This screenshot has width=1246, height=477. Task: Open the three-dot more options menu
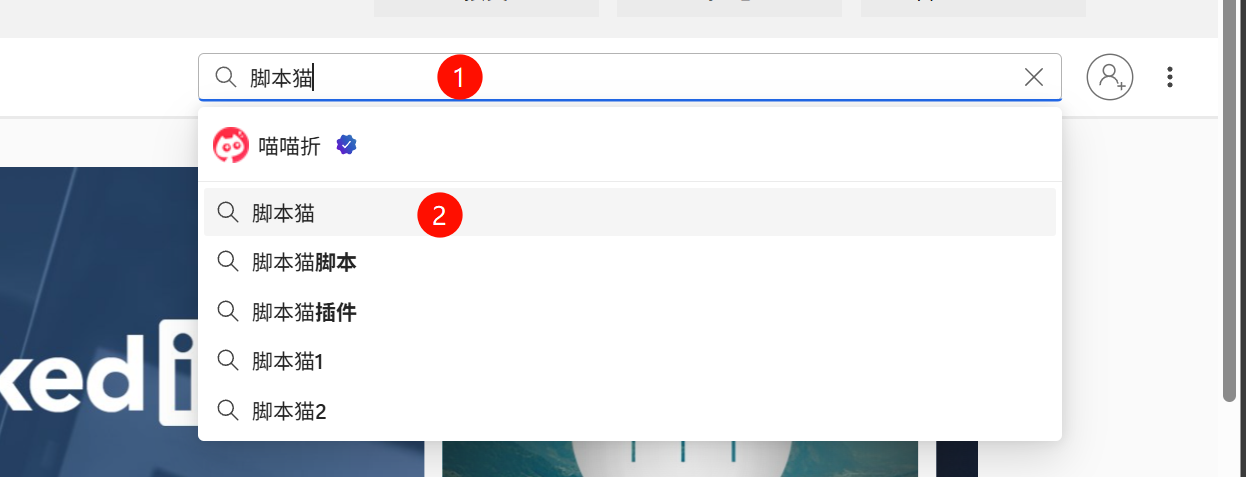tap(1170, 77)
